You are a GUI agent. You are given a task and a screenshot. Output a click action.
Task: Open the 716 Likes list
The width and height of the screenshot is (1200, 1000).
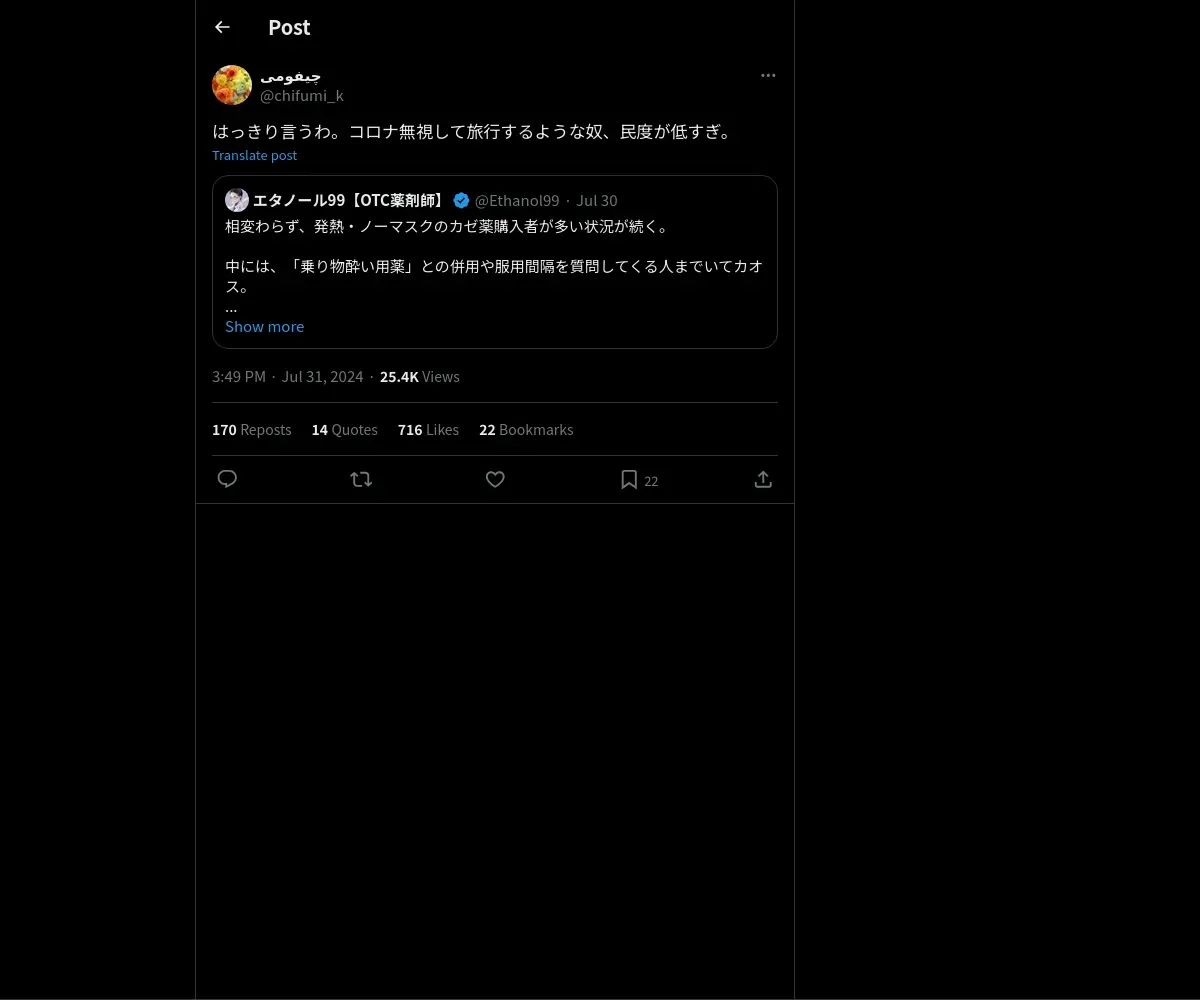(428, 429)
